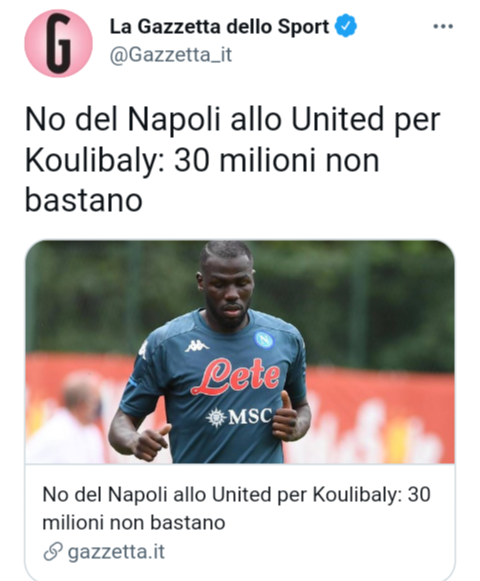Image resolution: width=480 pixels, height=581 pixels.
Task: Click the Kappa logo on the shirt
Action: tap(196, 346)
